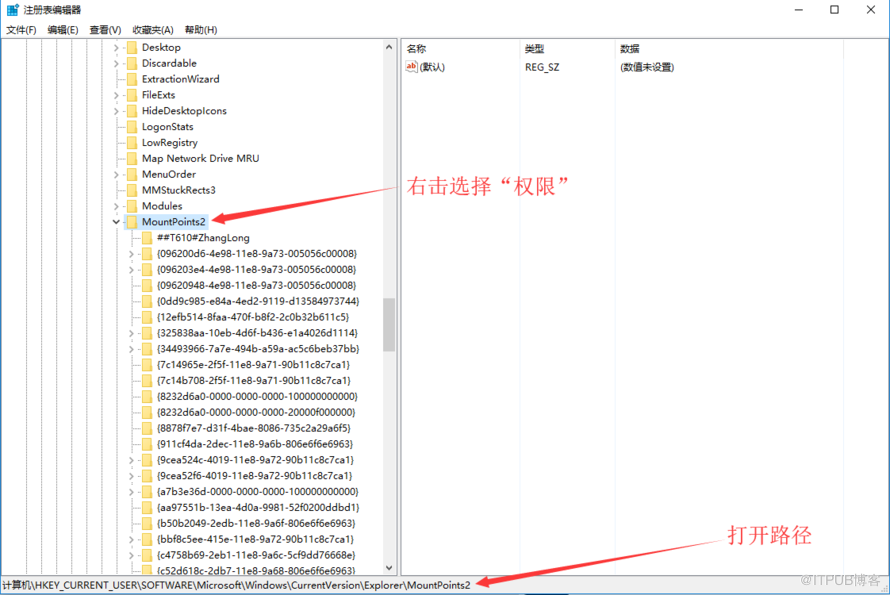Image resolution: width=890 pixels, height=595 pixels.
Task: Click folder icon of {0dd9c985-e84a-4ed2-9119-d13584973744}
Action: coord(147,301)
